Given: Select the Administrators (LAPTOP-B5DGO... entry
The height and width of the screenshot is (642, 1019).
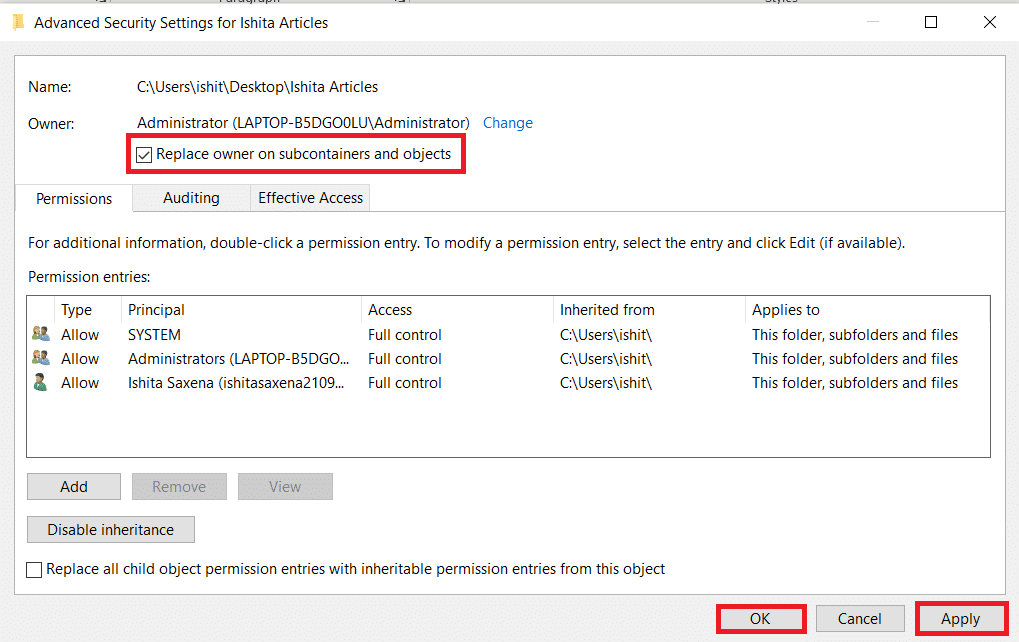Looking at the screenshot, I should tap(239, 359).
